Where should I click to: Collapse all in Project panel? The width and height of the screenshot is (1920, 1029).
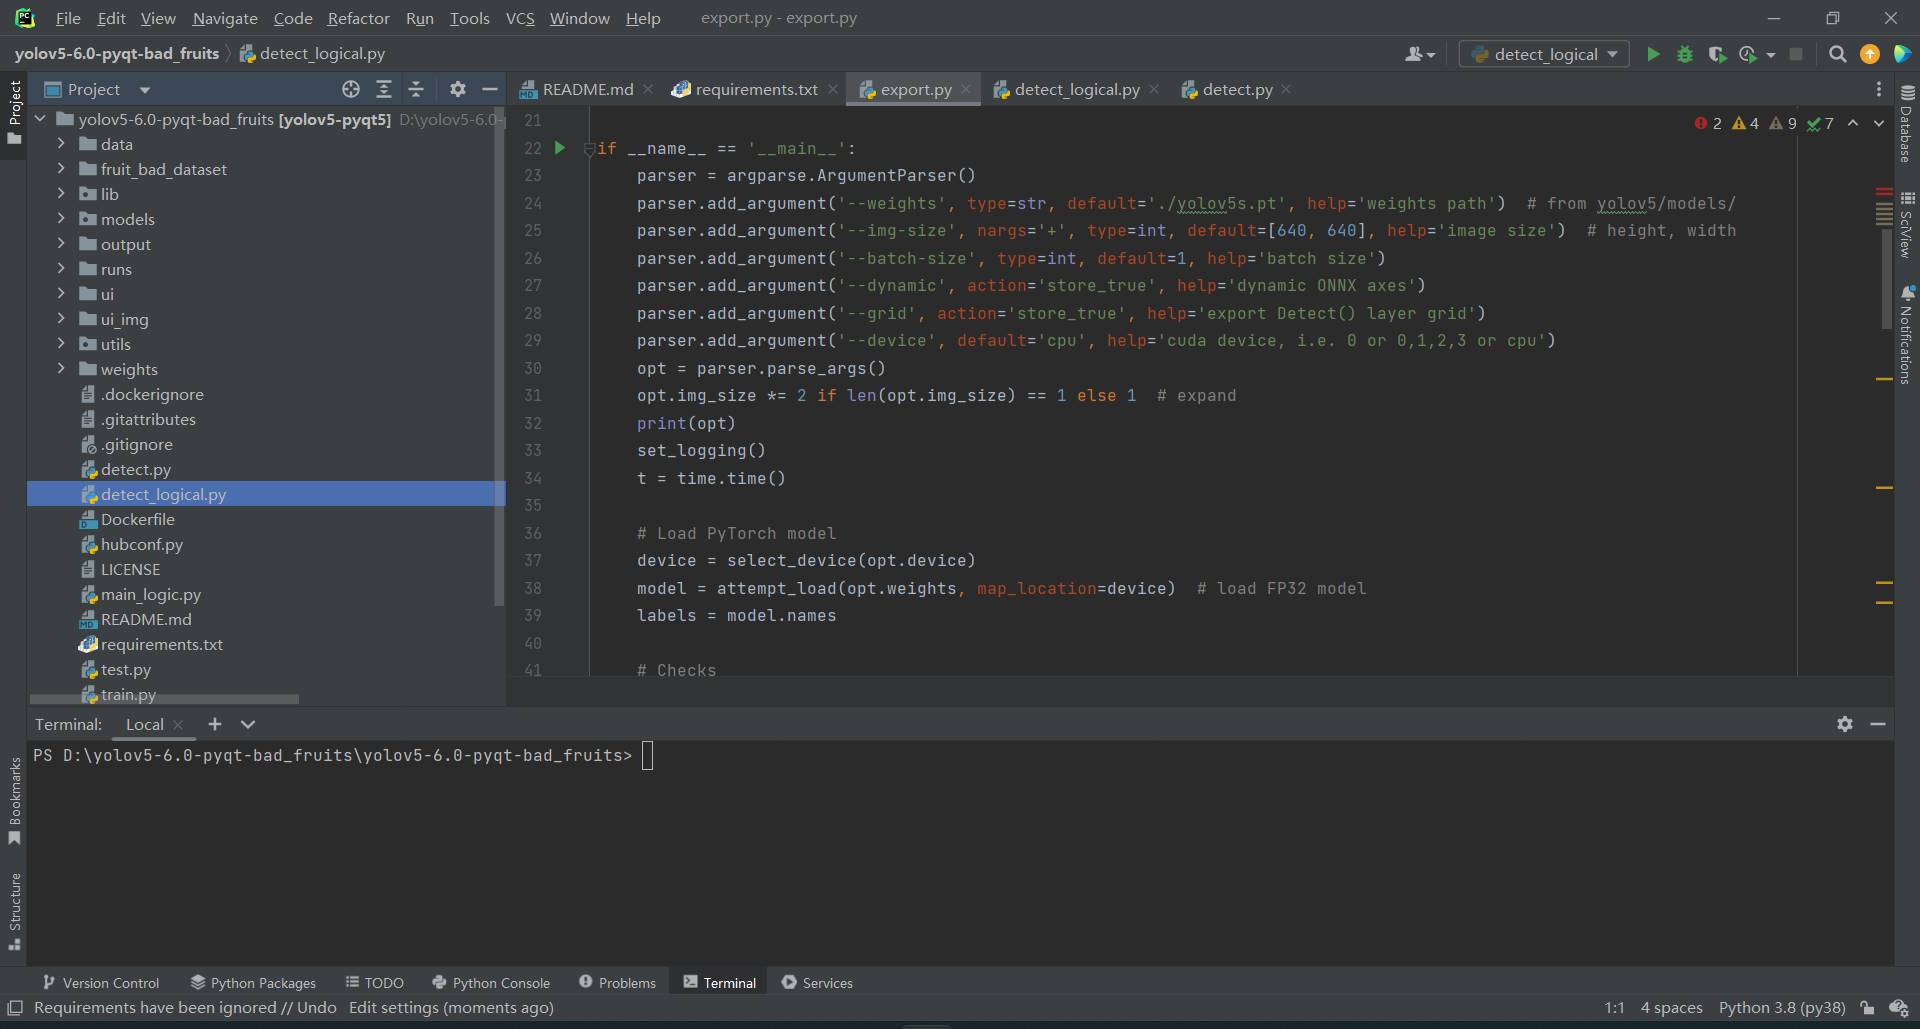tap(416, 89)
